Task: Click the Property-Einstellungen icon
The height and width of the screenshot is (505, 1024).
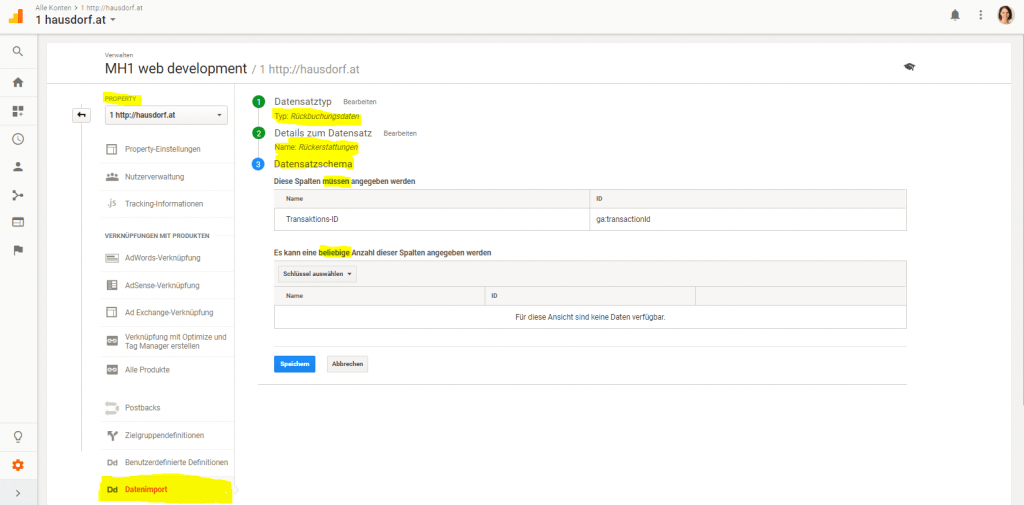Action: [112, 149]
